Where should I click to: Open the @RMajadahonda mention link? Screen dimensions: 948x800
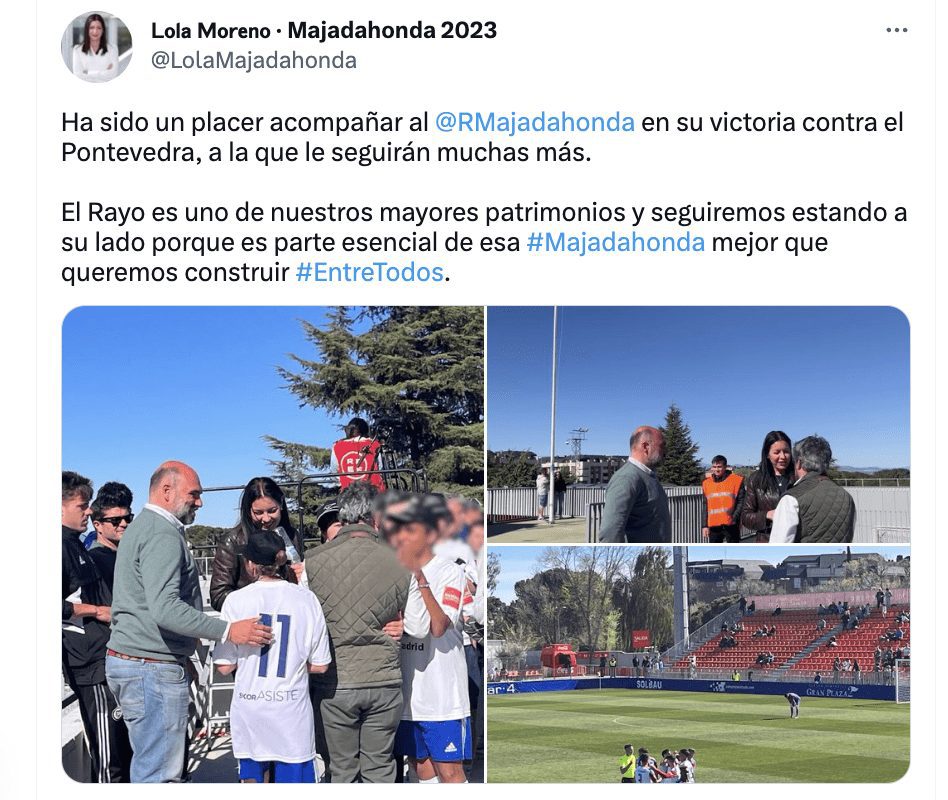(534, 122)
